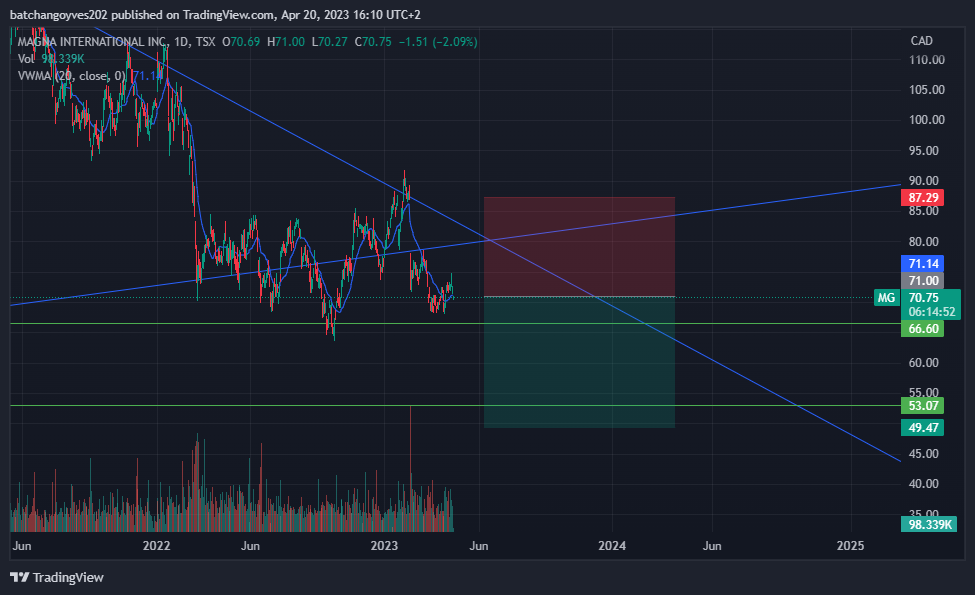Select the green 53.07 horizontal line tag
The height and width of the screenshot is (595, 975).
point(923,406)
